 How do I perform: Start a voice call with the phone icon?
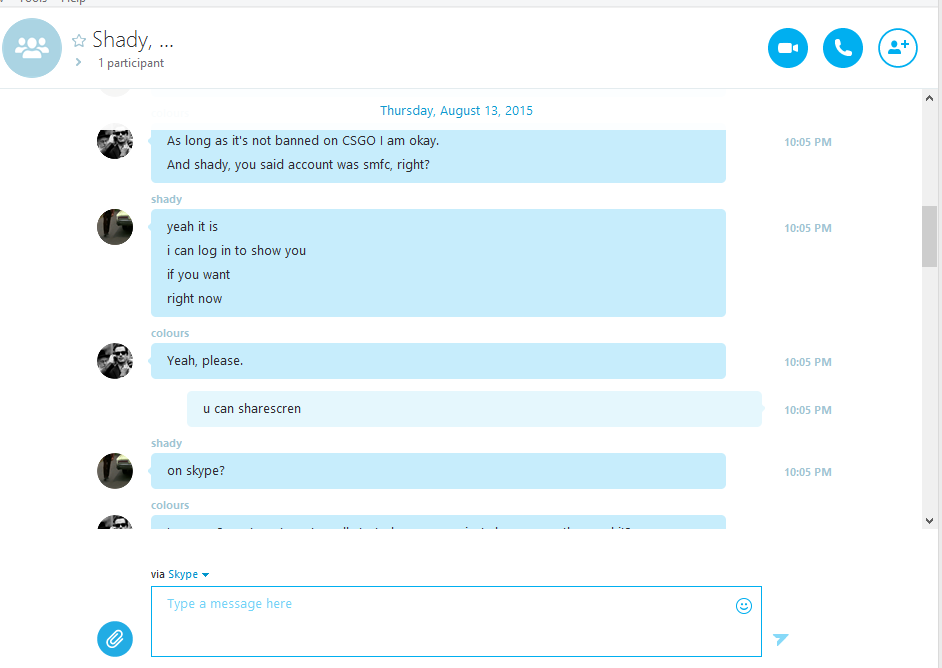(843, 48)
